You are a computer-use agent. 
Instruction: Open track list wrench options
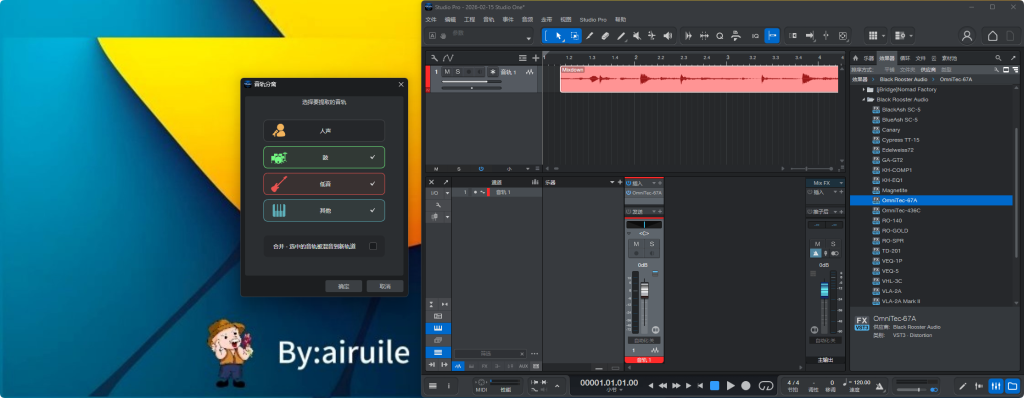coord(434,58)
